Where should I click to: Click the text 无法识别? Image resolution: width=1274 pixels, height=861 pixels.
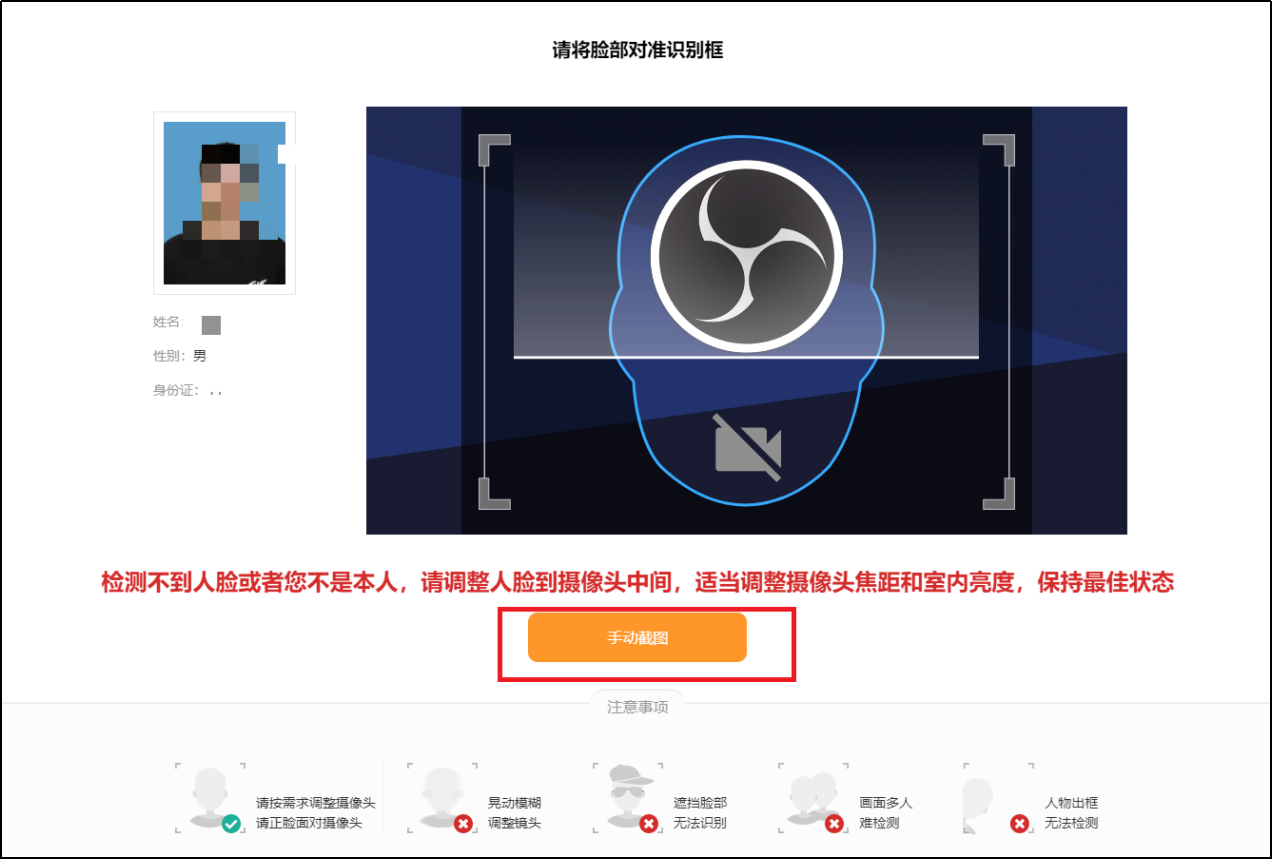click(x=700, y=824)
